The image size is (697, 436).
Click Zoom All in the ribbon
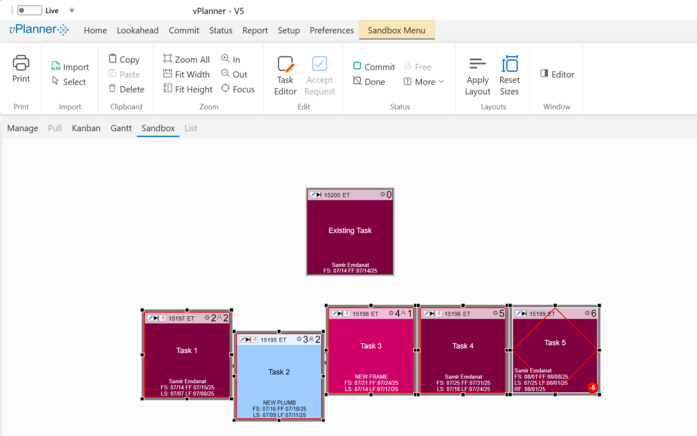pyautogui.click(x=186, y=59)
